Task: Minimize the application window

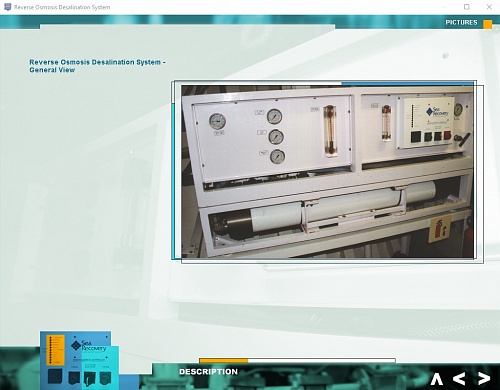Action: (445, 7)
